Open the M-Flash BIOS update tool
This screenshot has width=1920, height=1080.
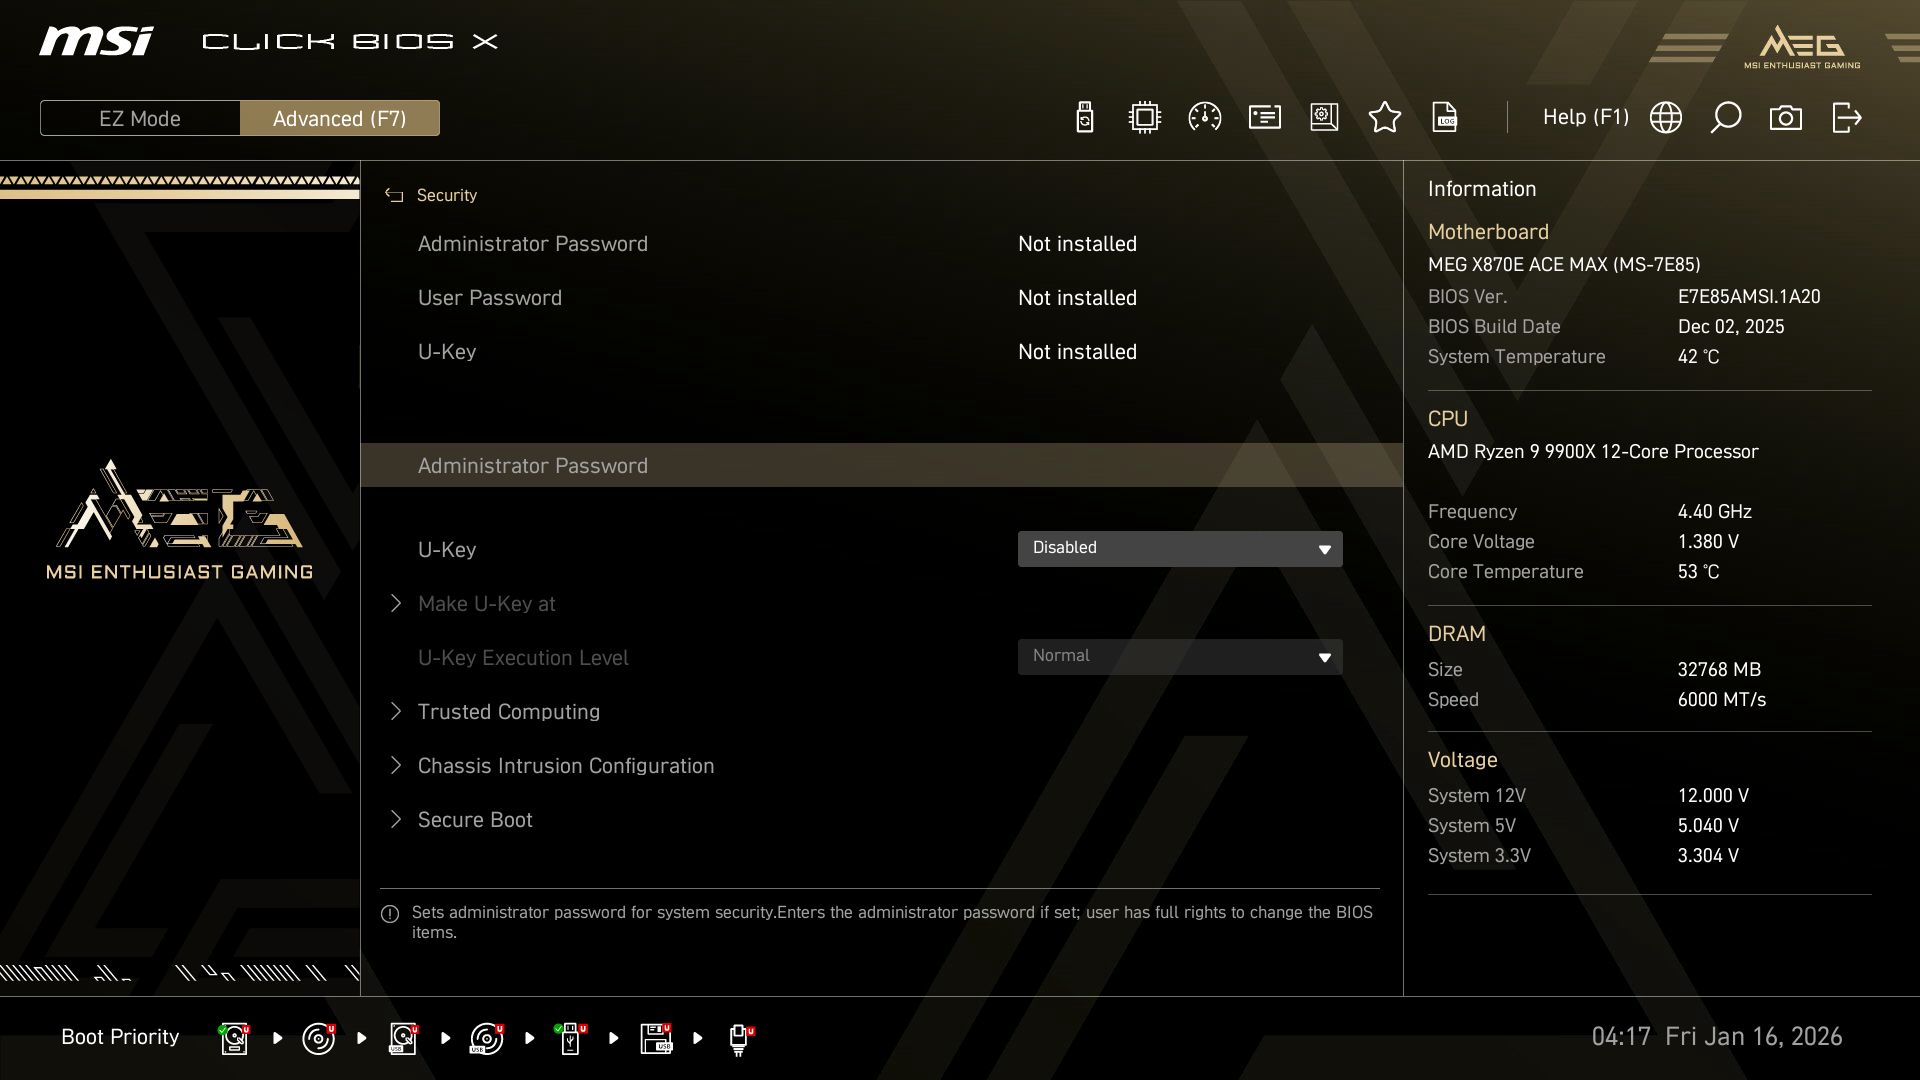(x=1084, y=117)
